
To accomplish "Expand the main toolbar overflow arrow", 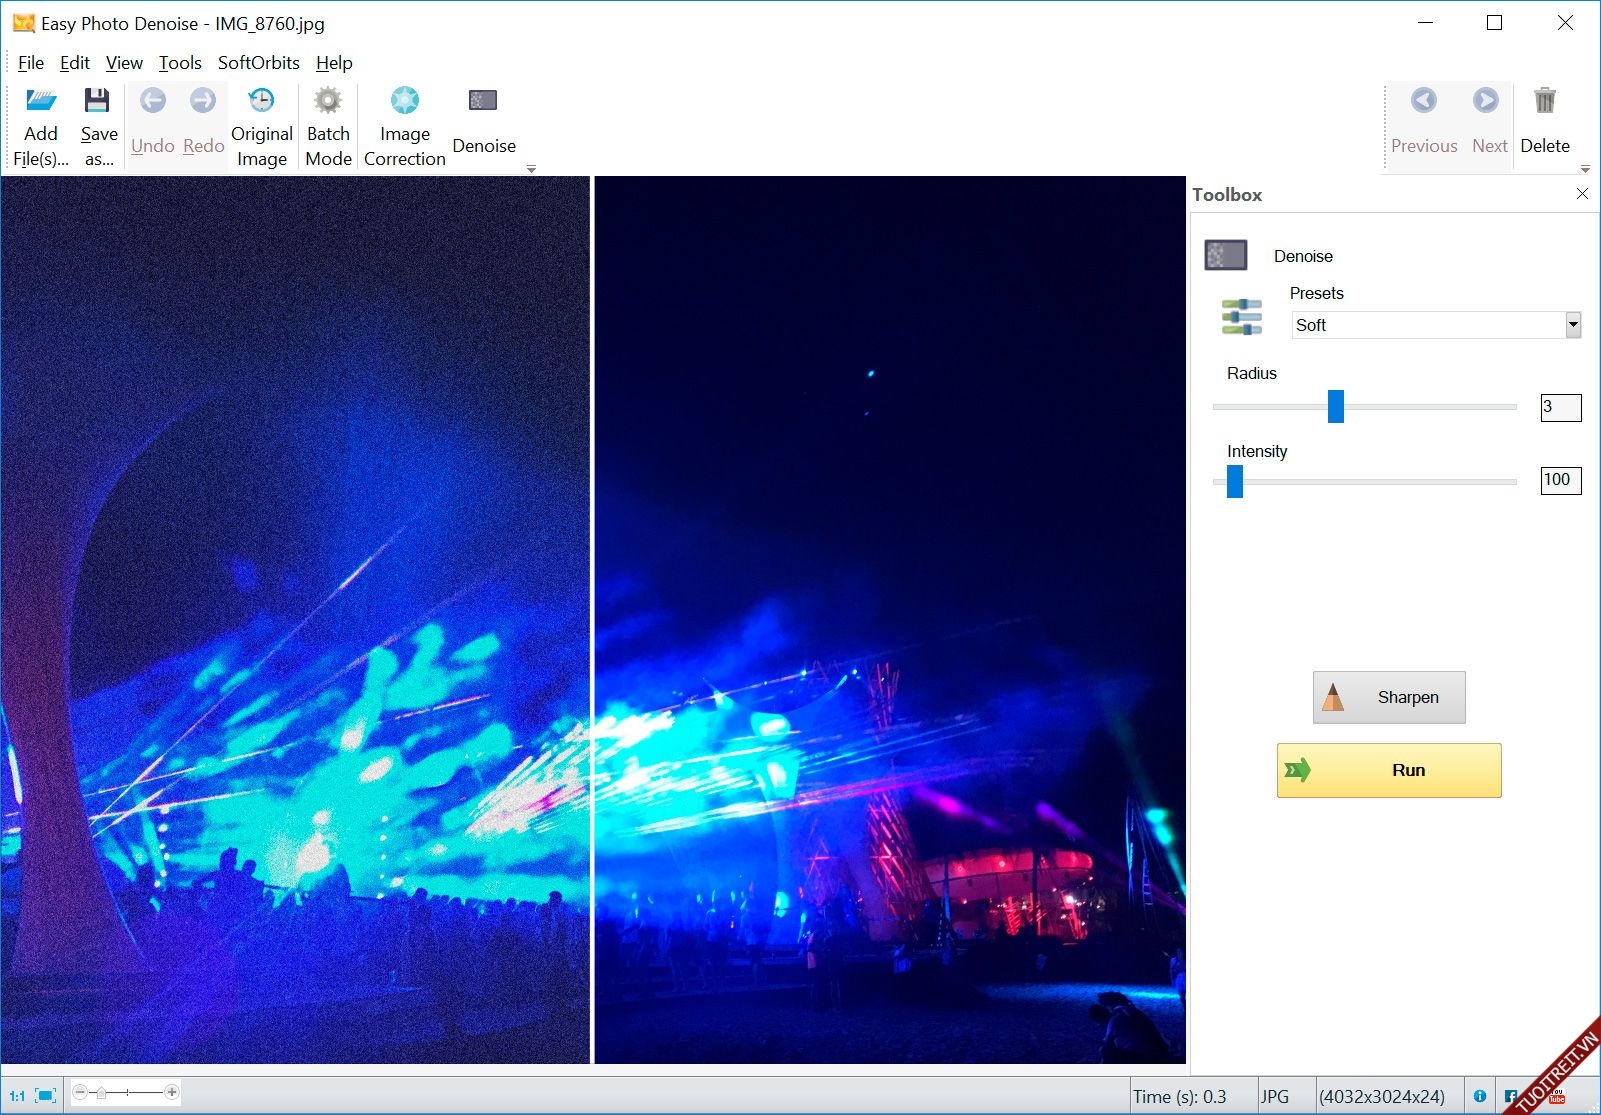I will tap(531, 169).
